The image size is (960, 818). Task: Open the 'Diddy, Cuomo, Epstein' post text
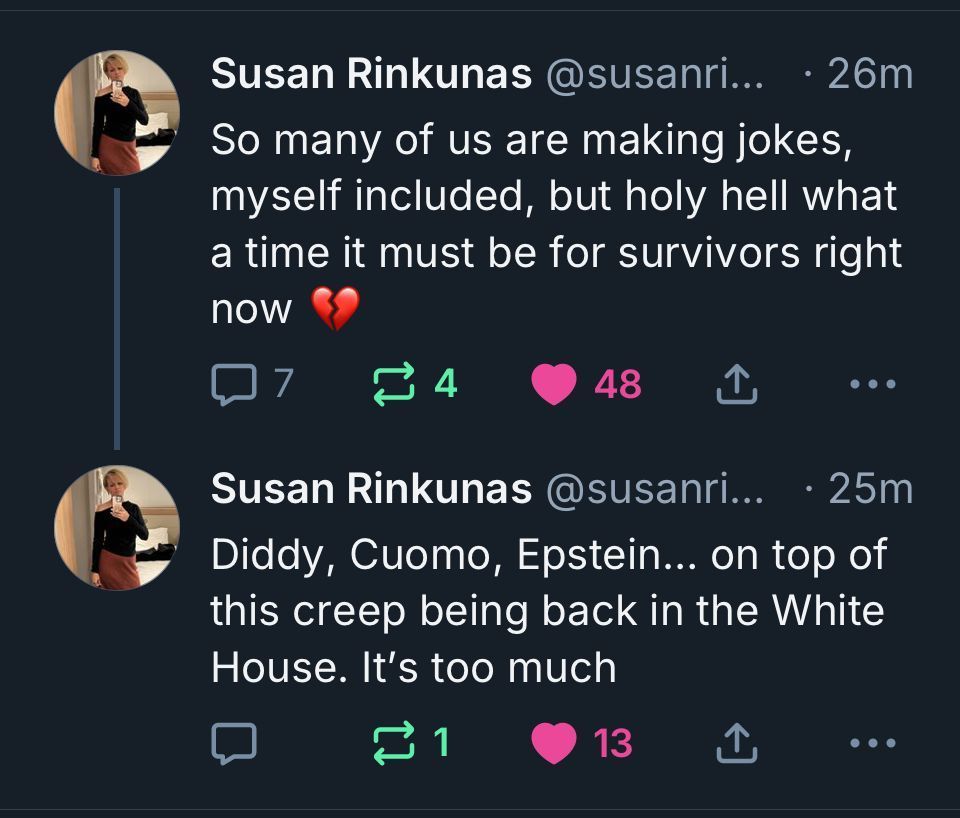click(549, 611)
